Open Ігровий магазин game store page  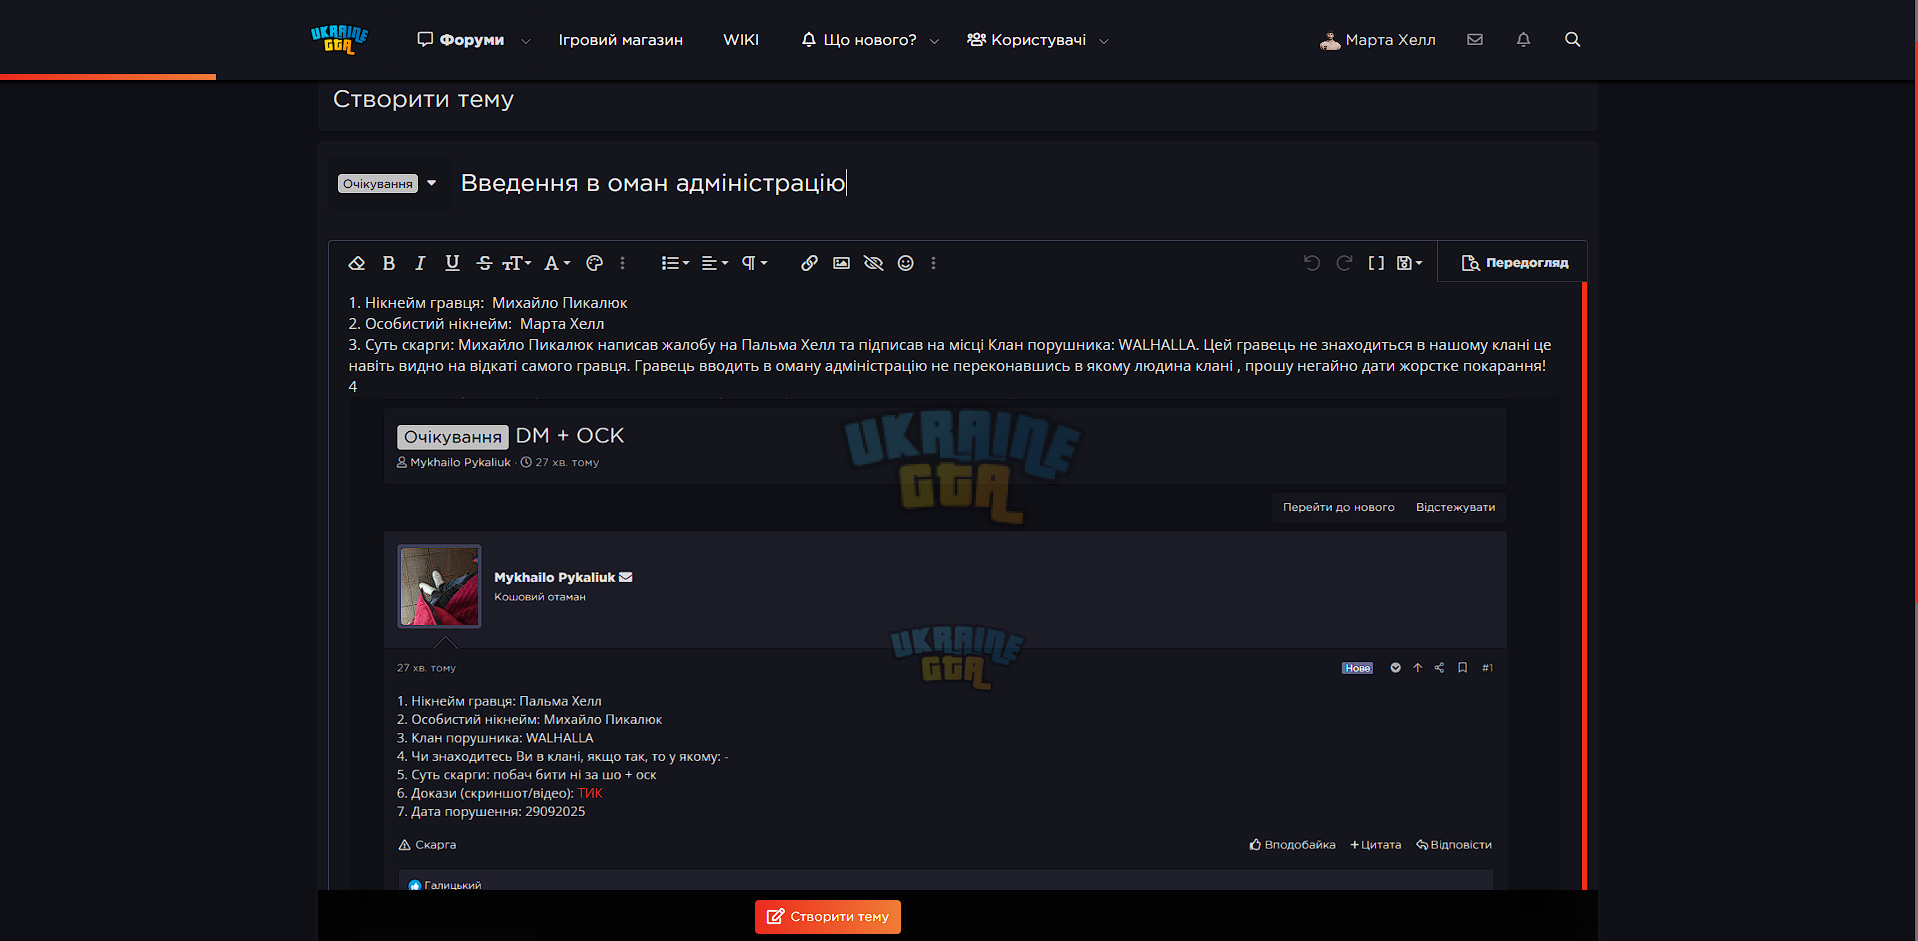(x=620, y=40)
